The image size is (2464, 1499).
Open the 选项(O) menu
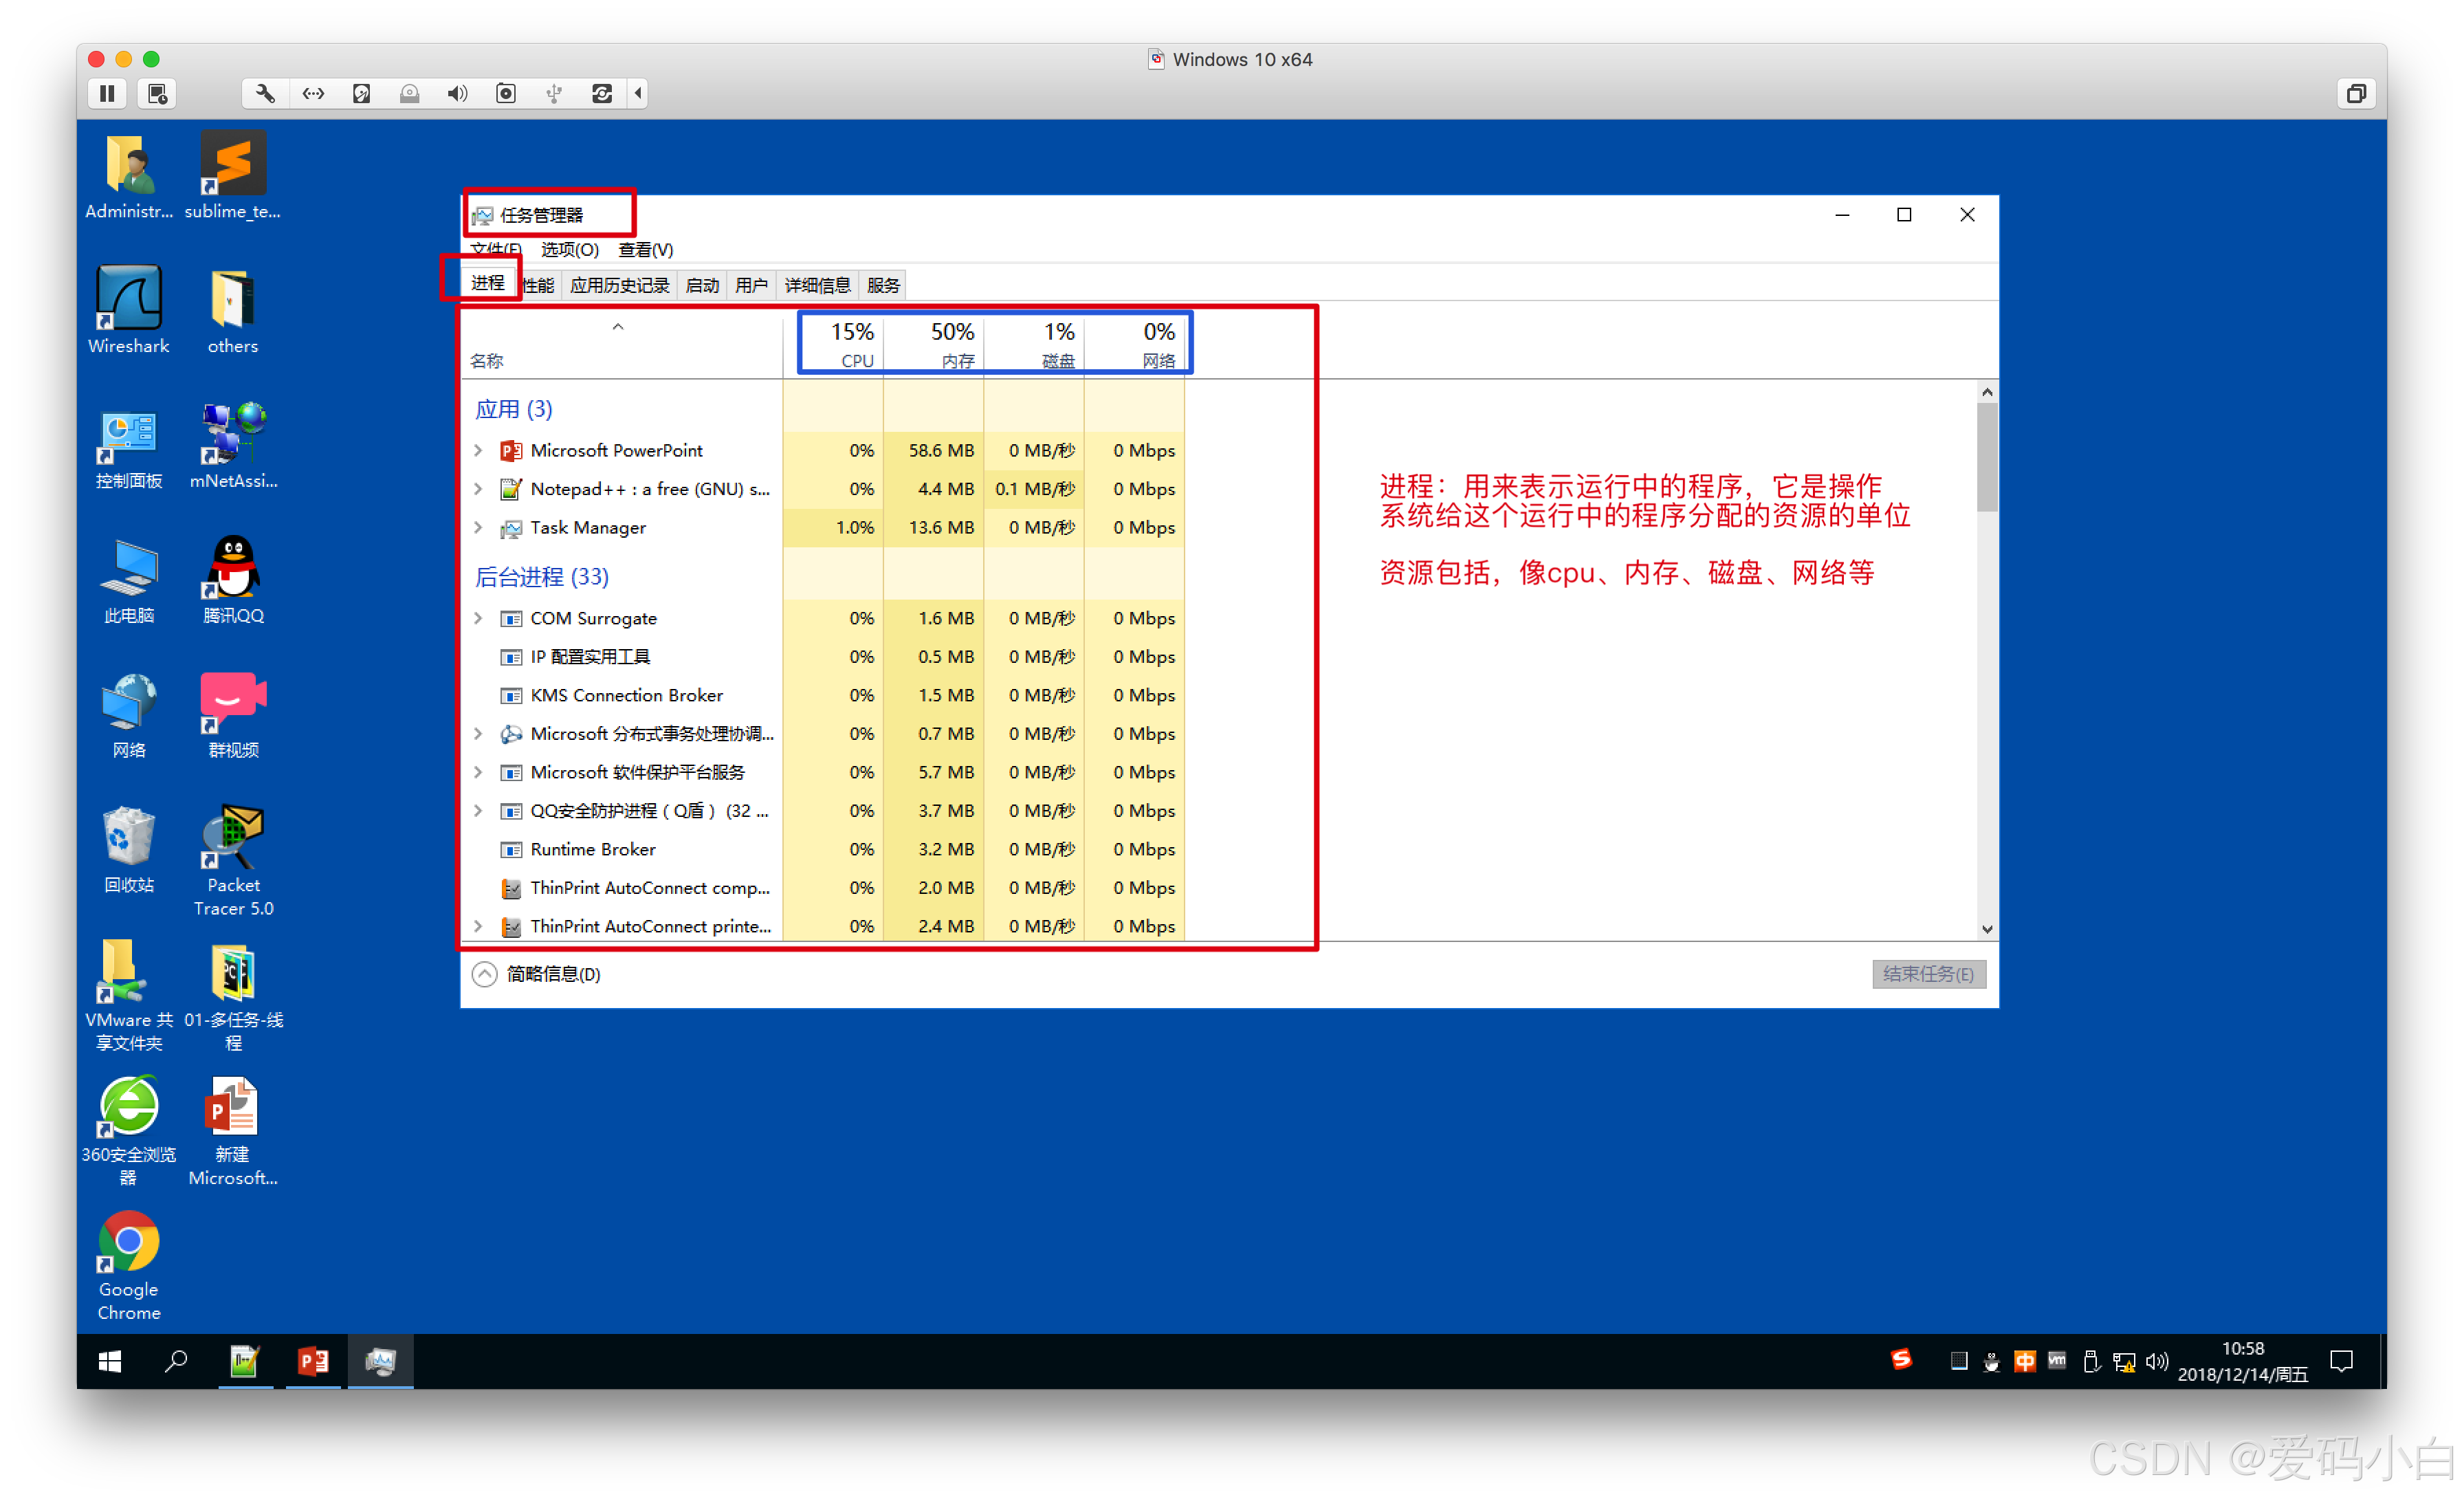569,249
